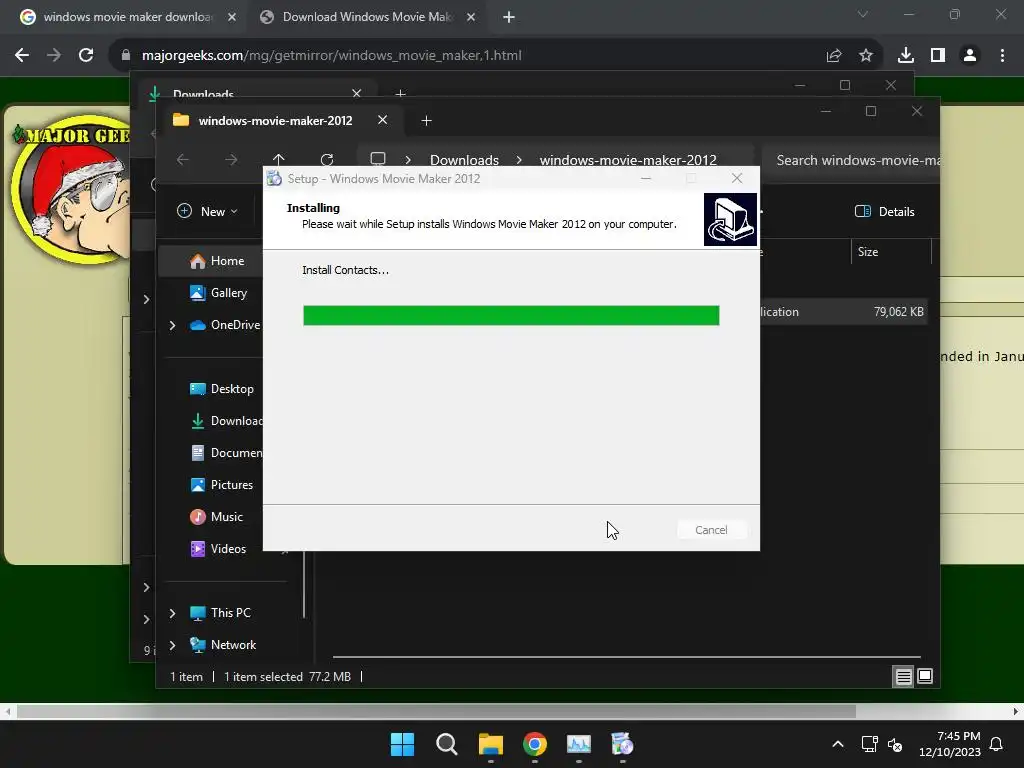Open Music quick access folder
Viewport: 1024px width, 768px height.
pyautogui.click(x=216, y=517)
